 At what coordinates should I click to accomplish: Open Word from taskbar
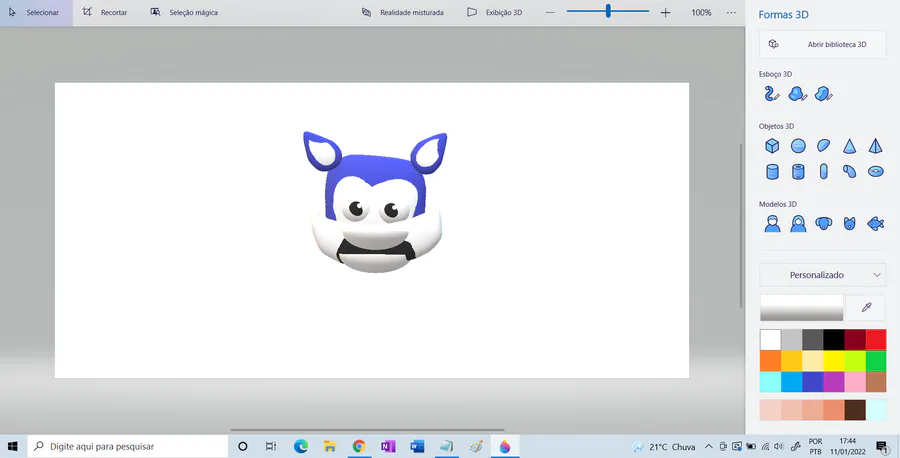[417, 446]
